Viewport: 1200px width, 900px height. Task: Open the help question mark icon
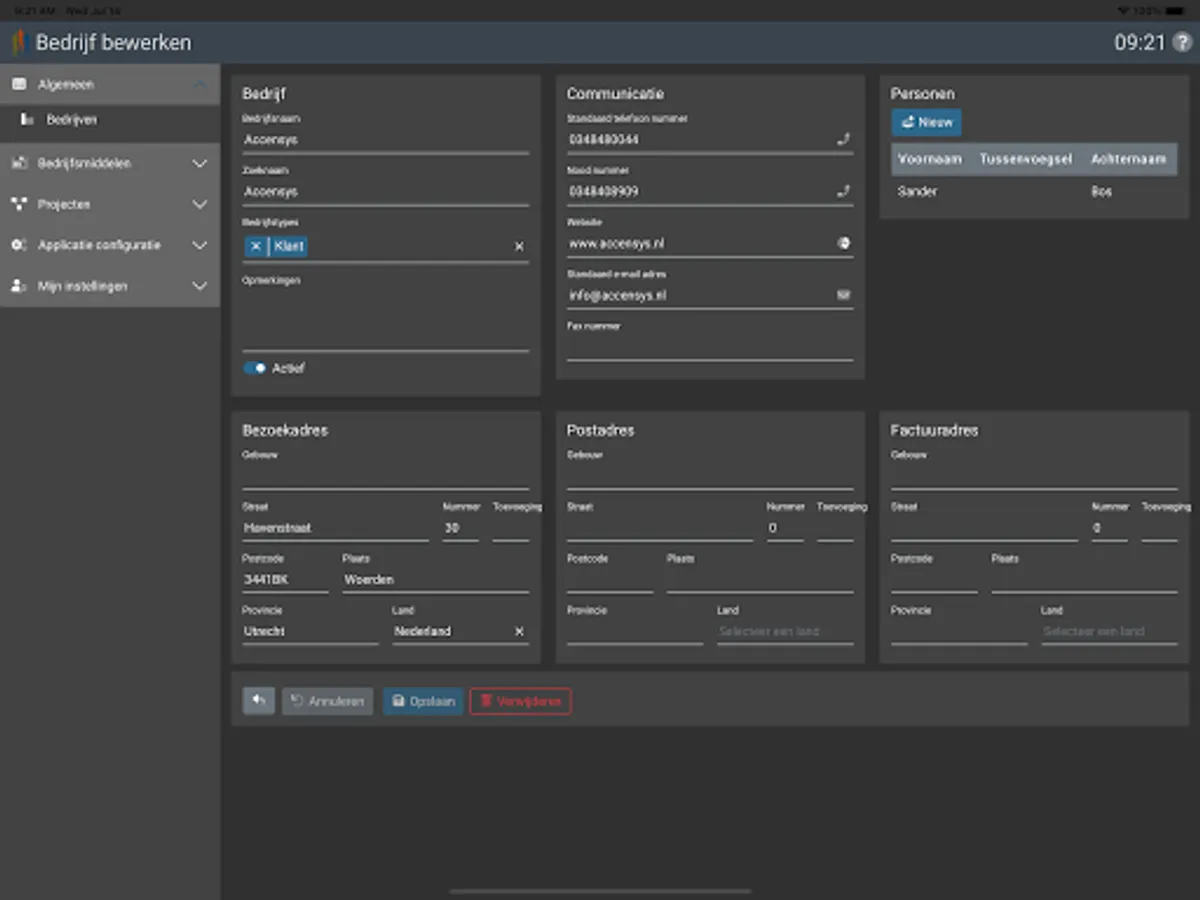pos(1183,43)
